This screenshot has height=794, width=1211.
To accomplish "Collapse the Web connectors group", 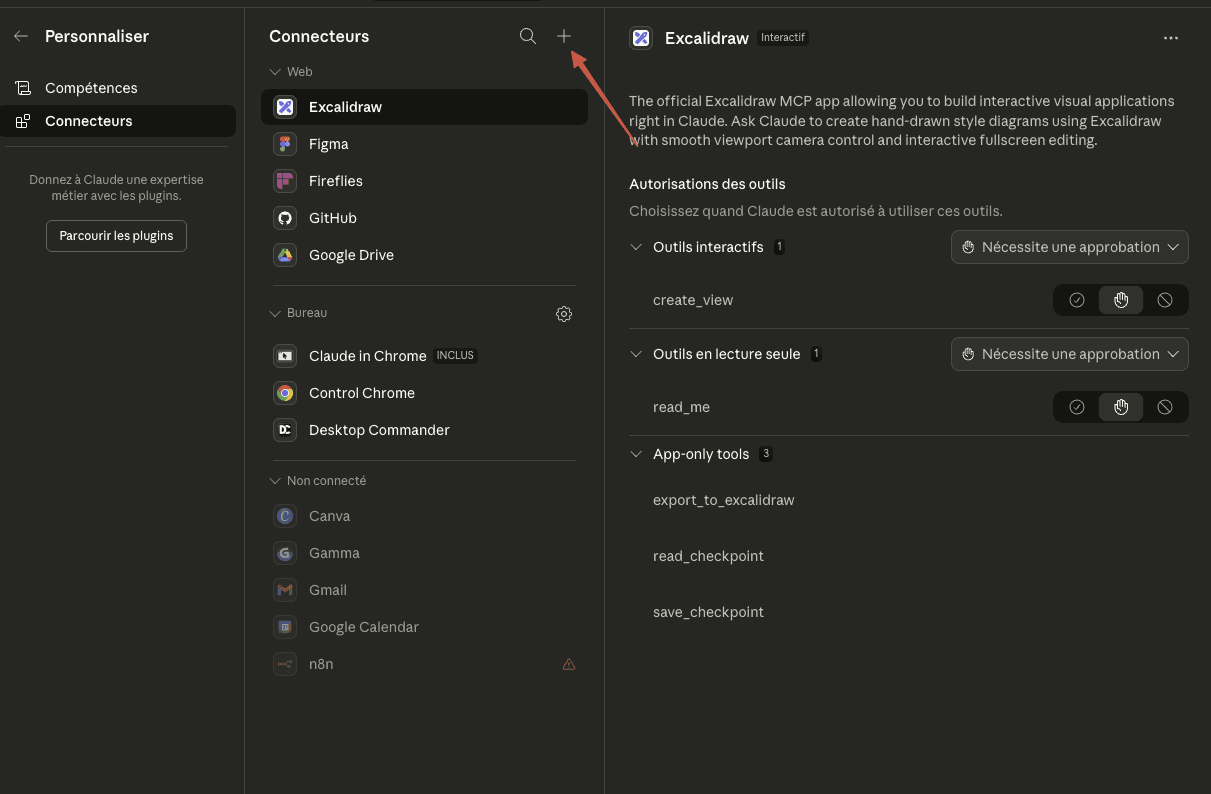I will [x=275, y=72].
